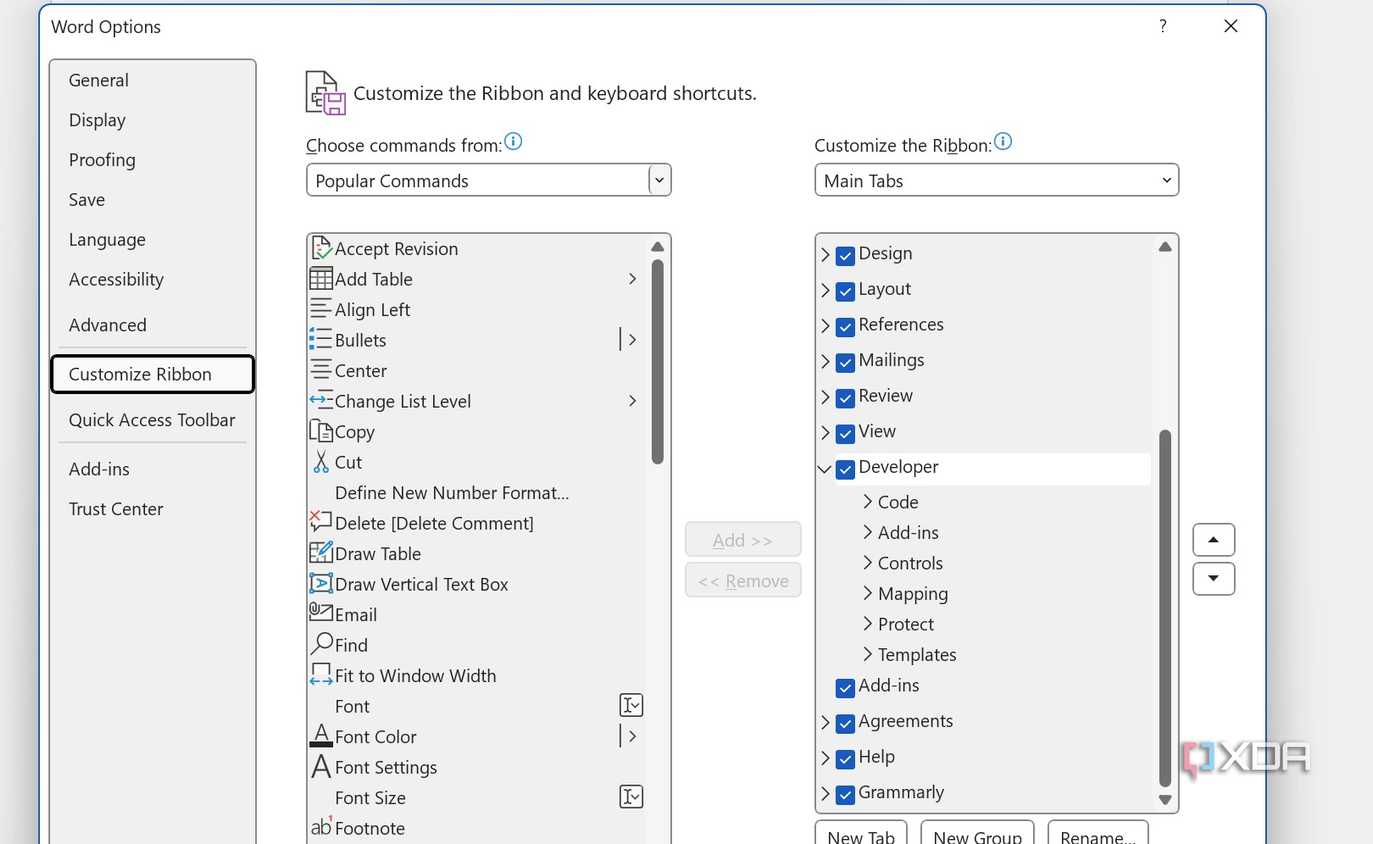Select the Font Settings icon
This screenshot has height=844, width=1373.
point(321,766)
